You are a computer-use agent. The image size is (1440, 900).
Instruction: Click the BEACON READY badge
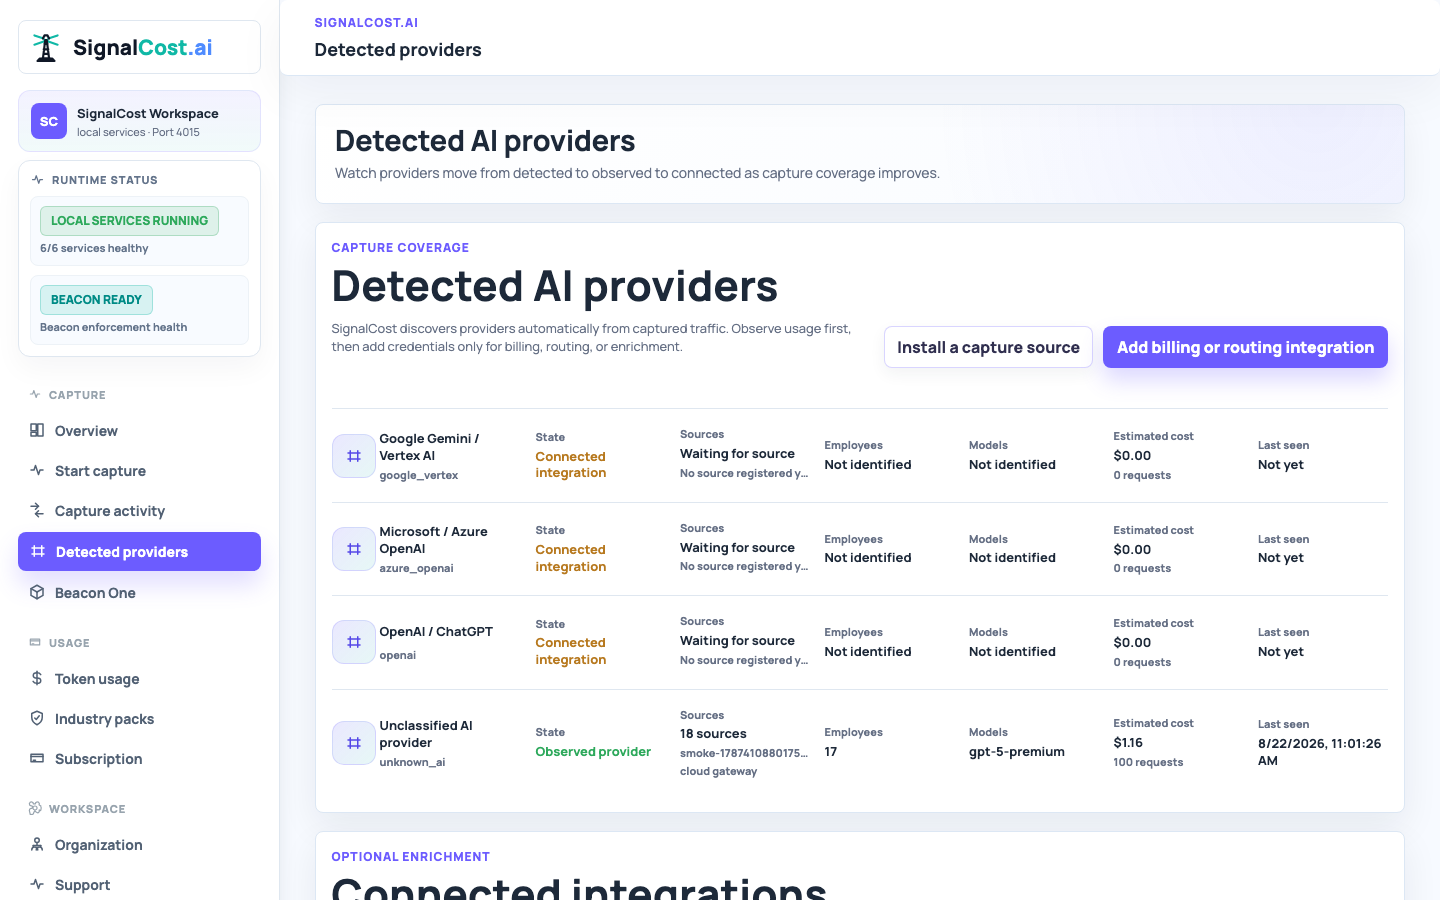[x=96, y=299]
